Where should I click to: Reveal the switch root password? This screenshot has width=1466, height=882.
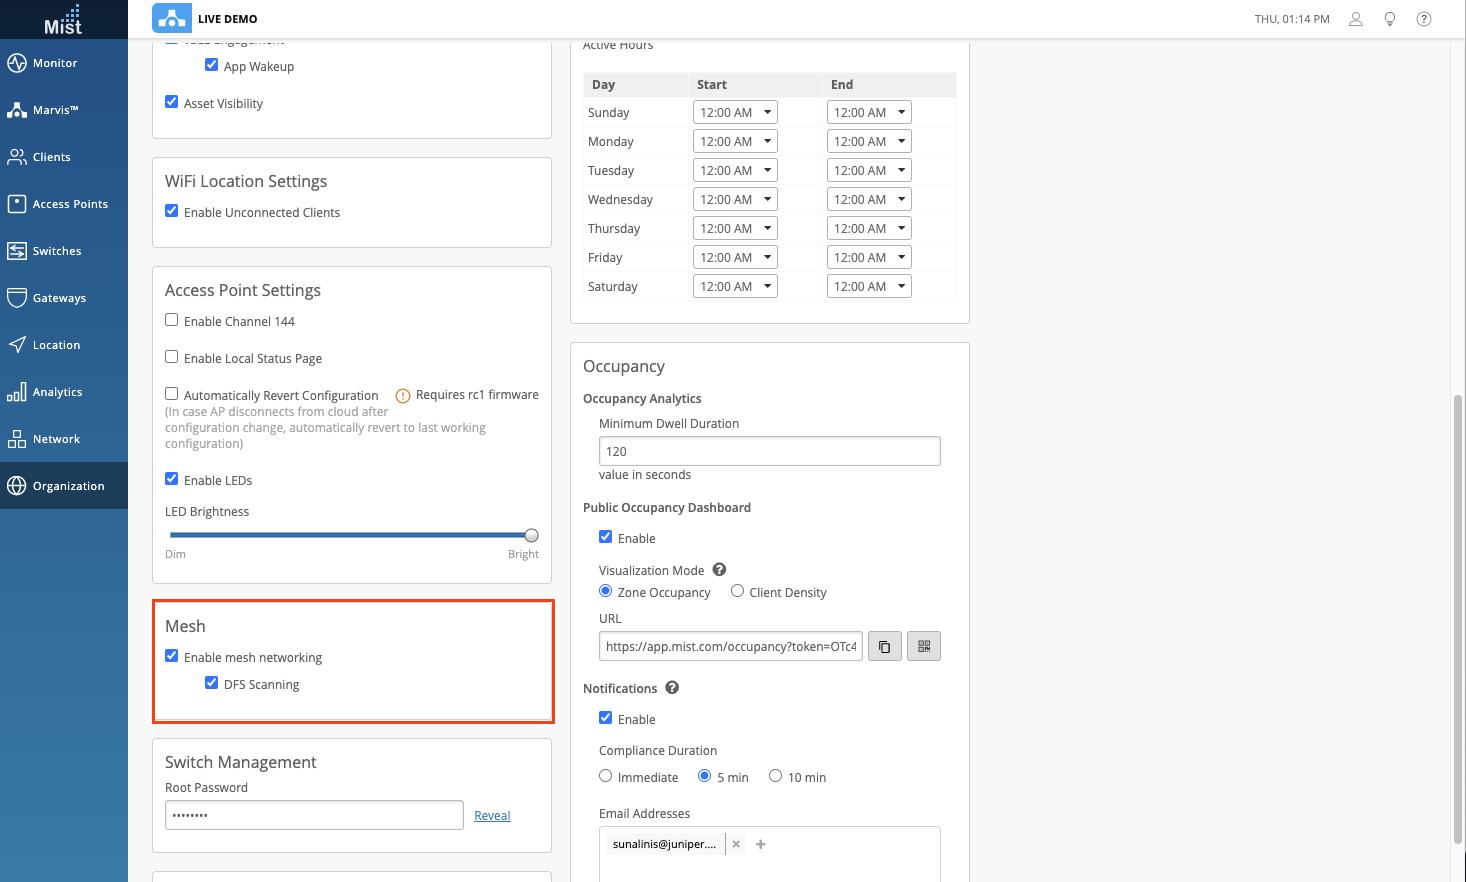(x=492, y=816)
